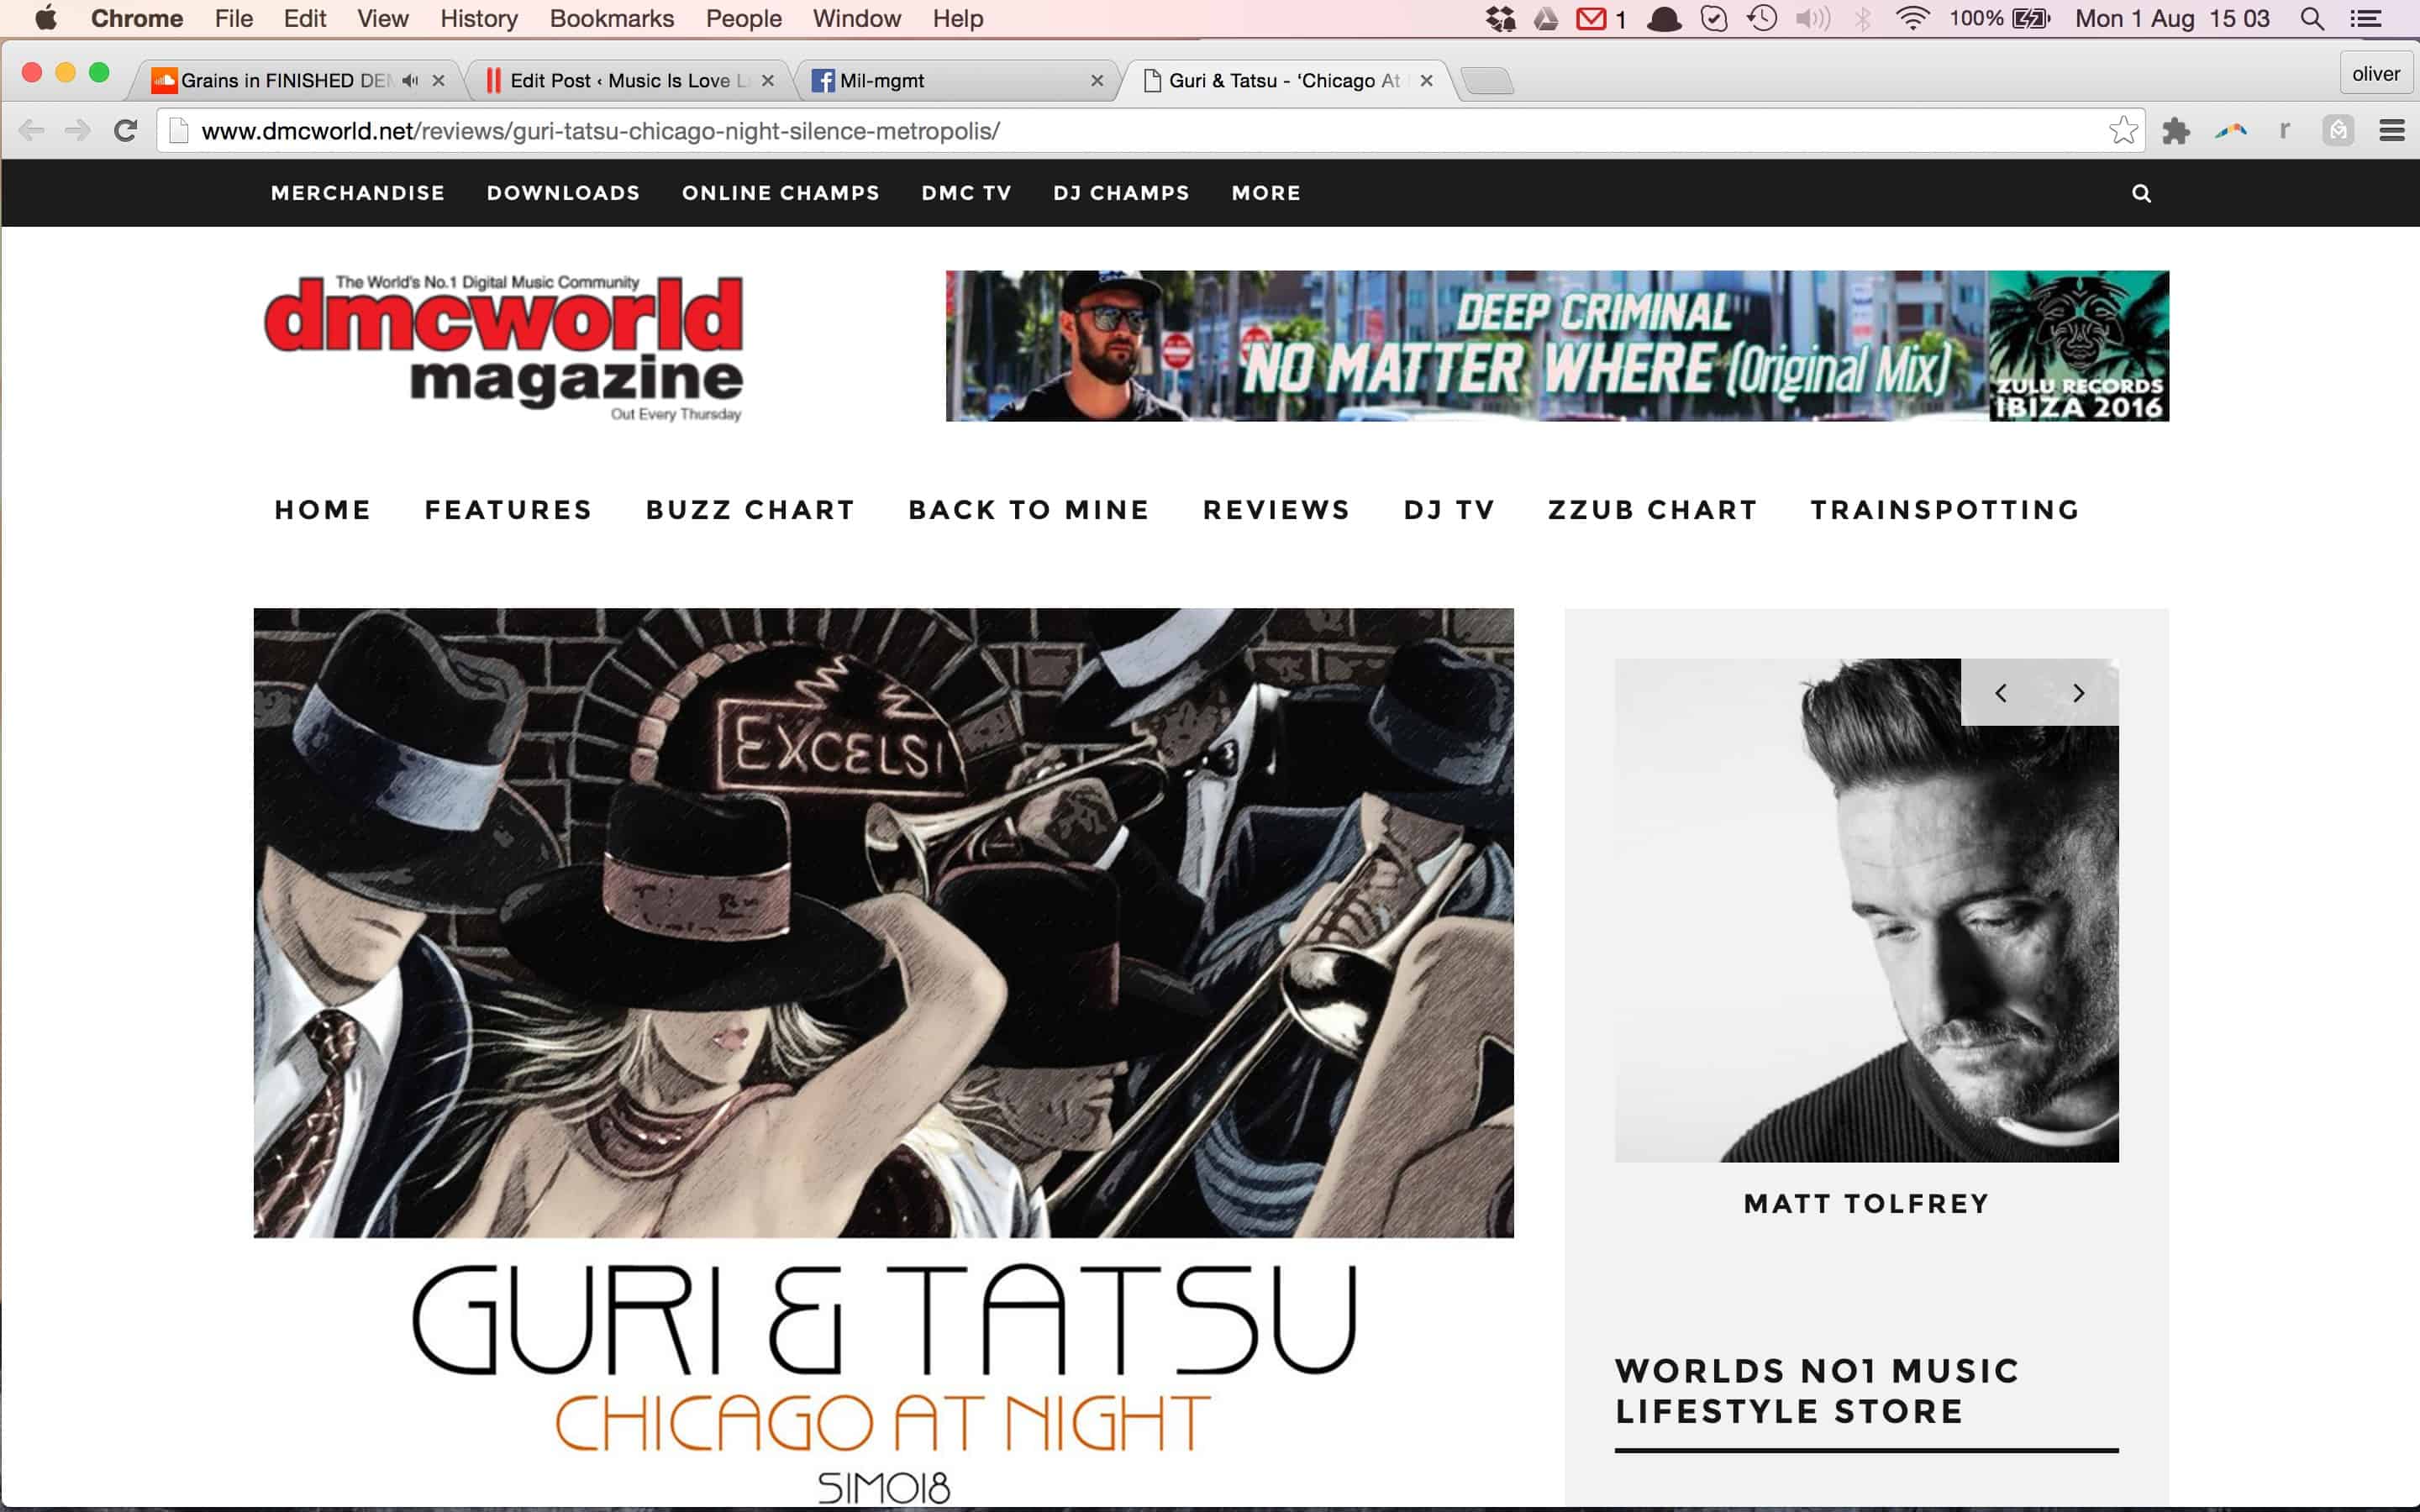This screenshot has width=2420, height=1512.
Task: Open the Chrome hamburger menu
Action: tap(2392, 131)
